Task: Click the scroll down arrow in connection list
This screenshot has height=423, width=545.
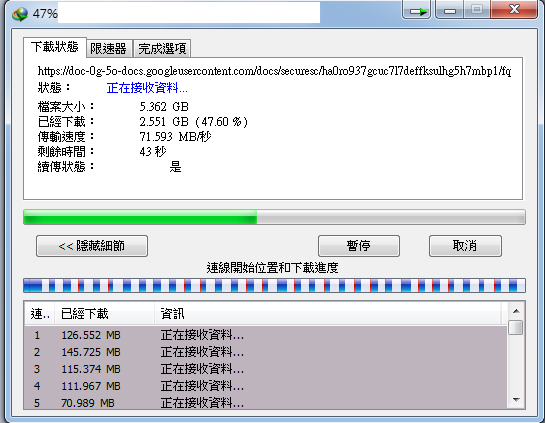Action: (516, 400)
